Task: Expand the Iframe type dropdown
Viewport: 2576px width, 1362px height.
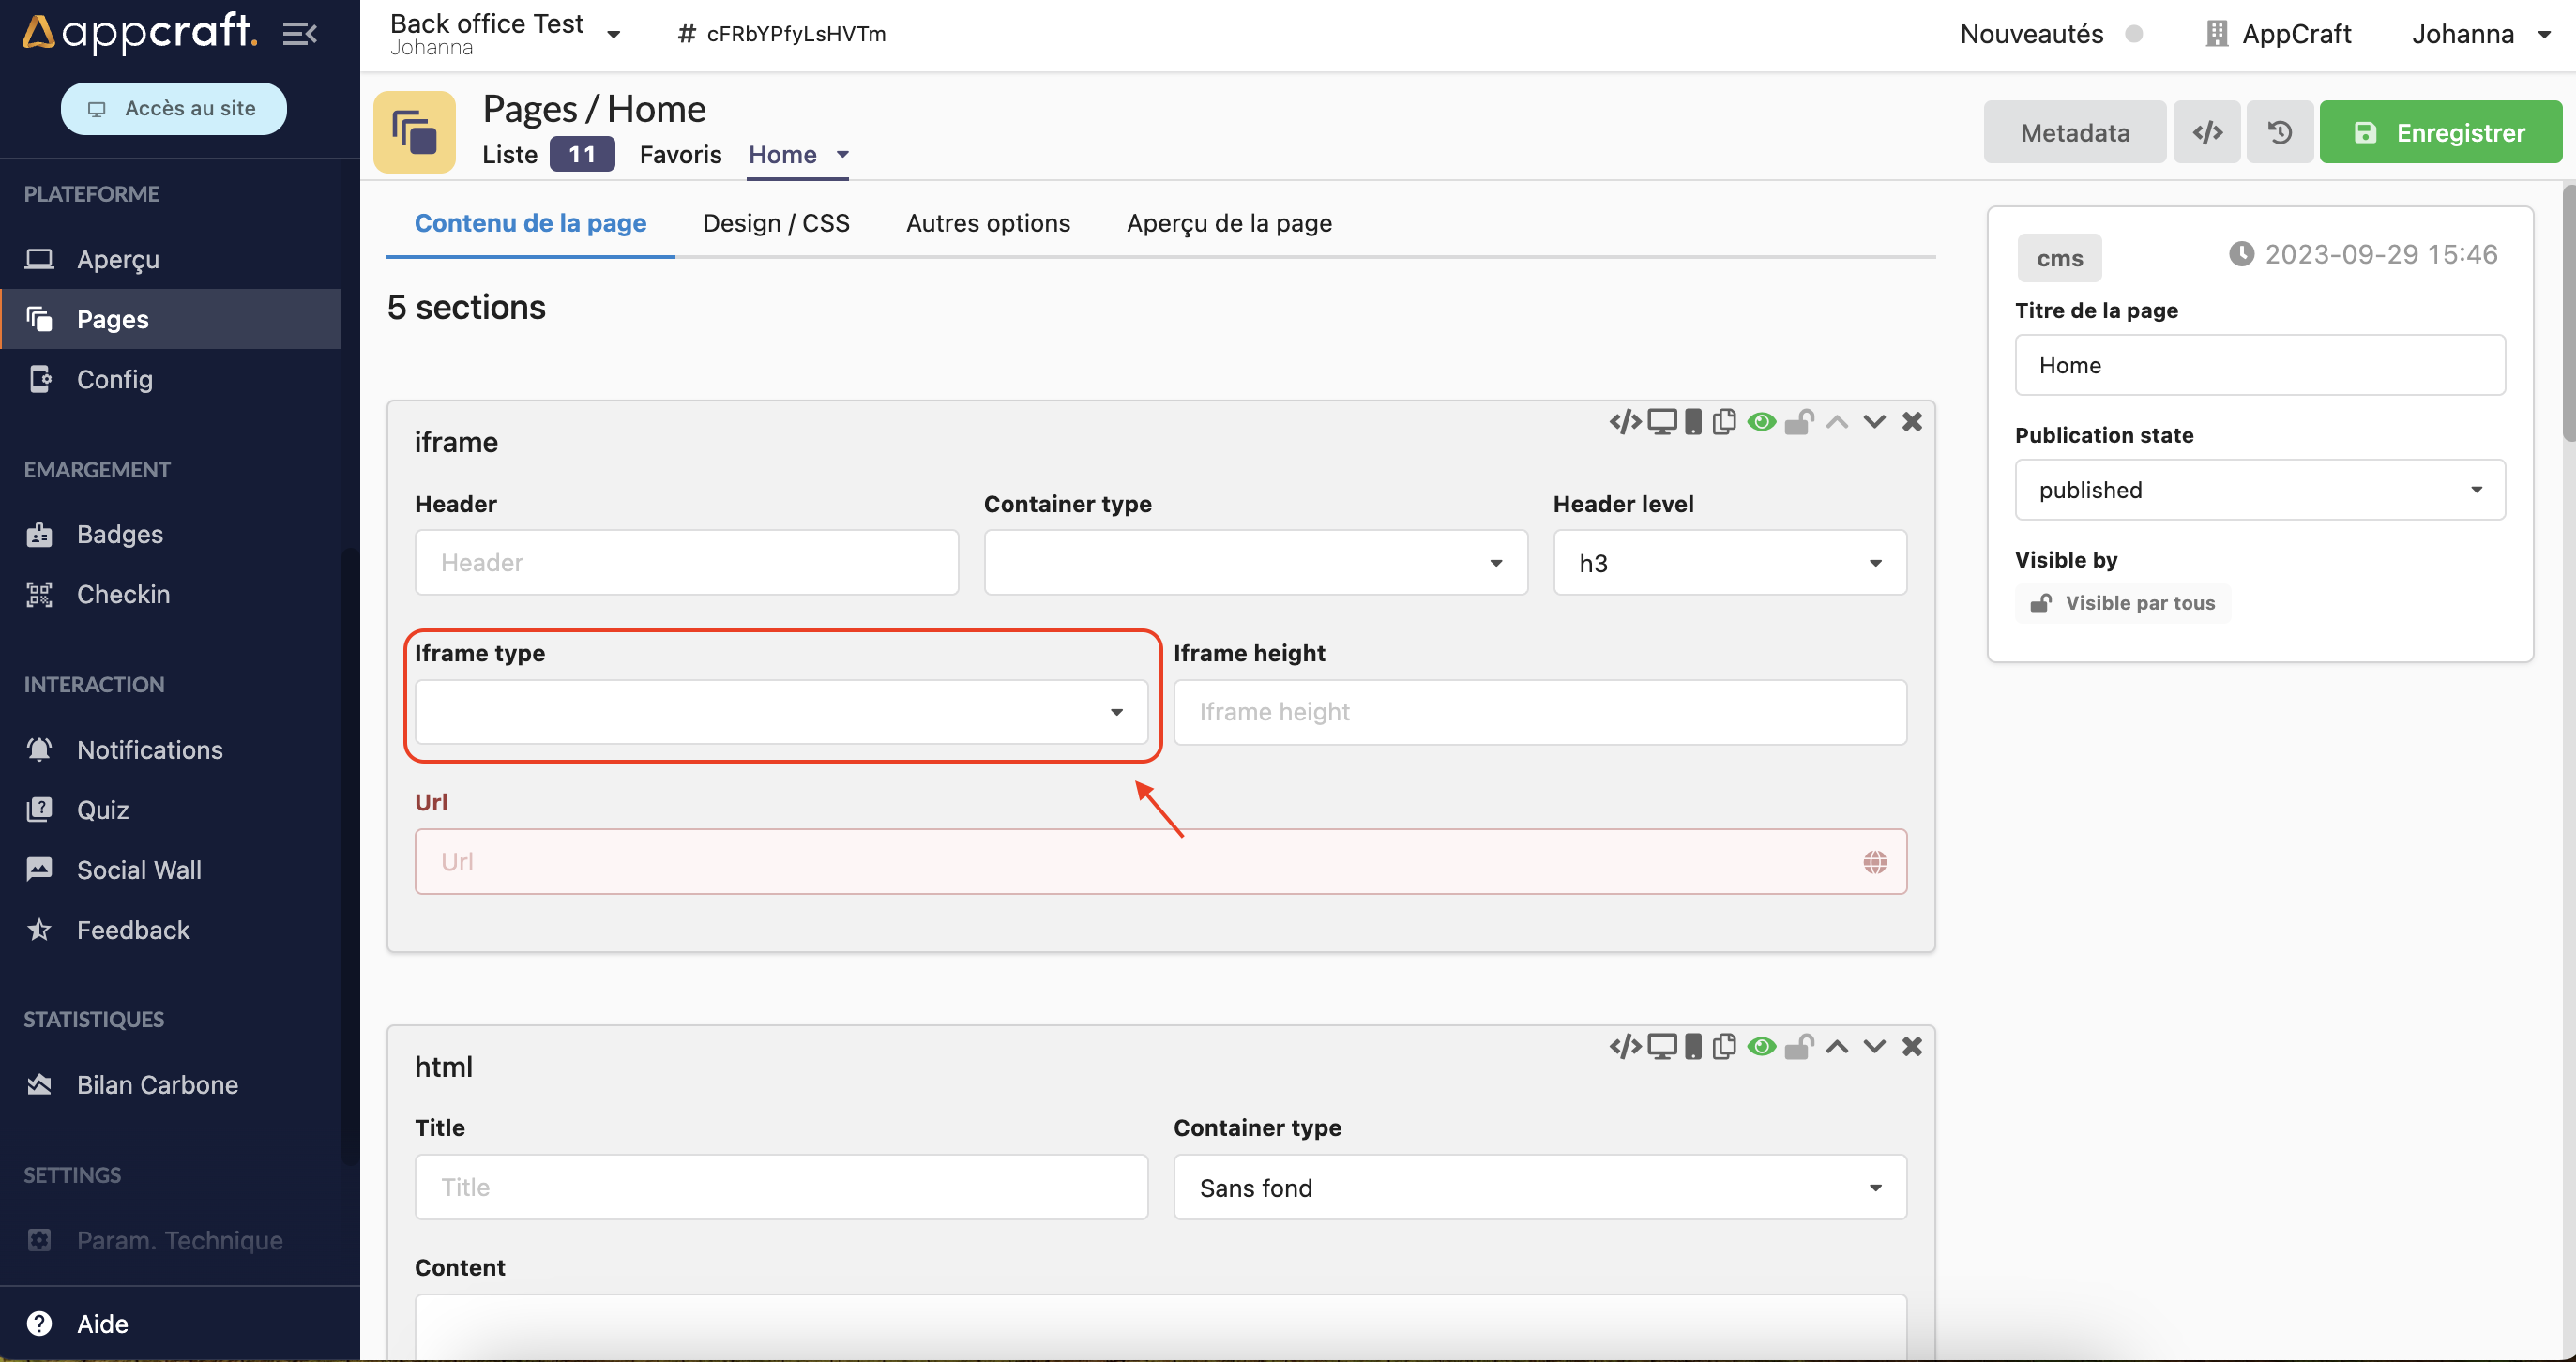Action: (781, 712)
